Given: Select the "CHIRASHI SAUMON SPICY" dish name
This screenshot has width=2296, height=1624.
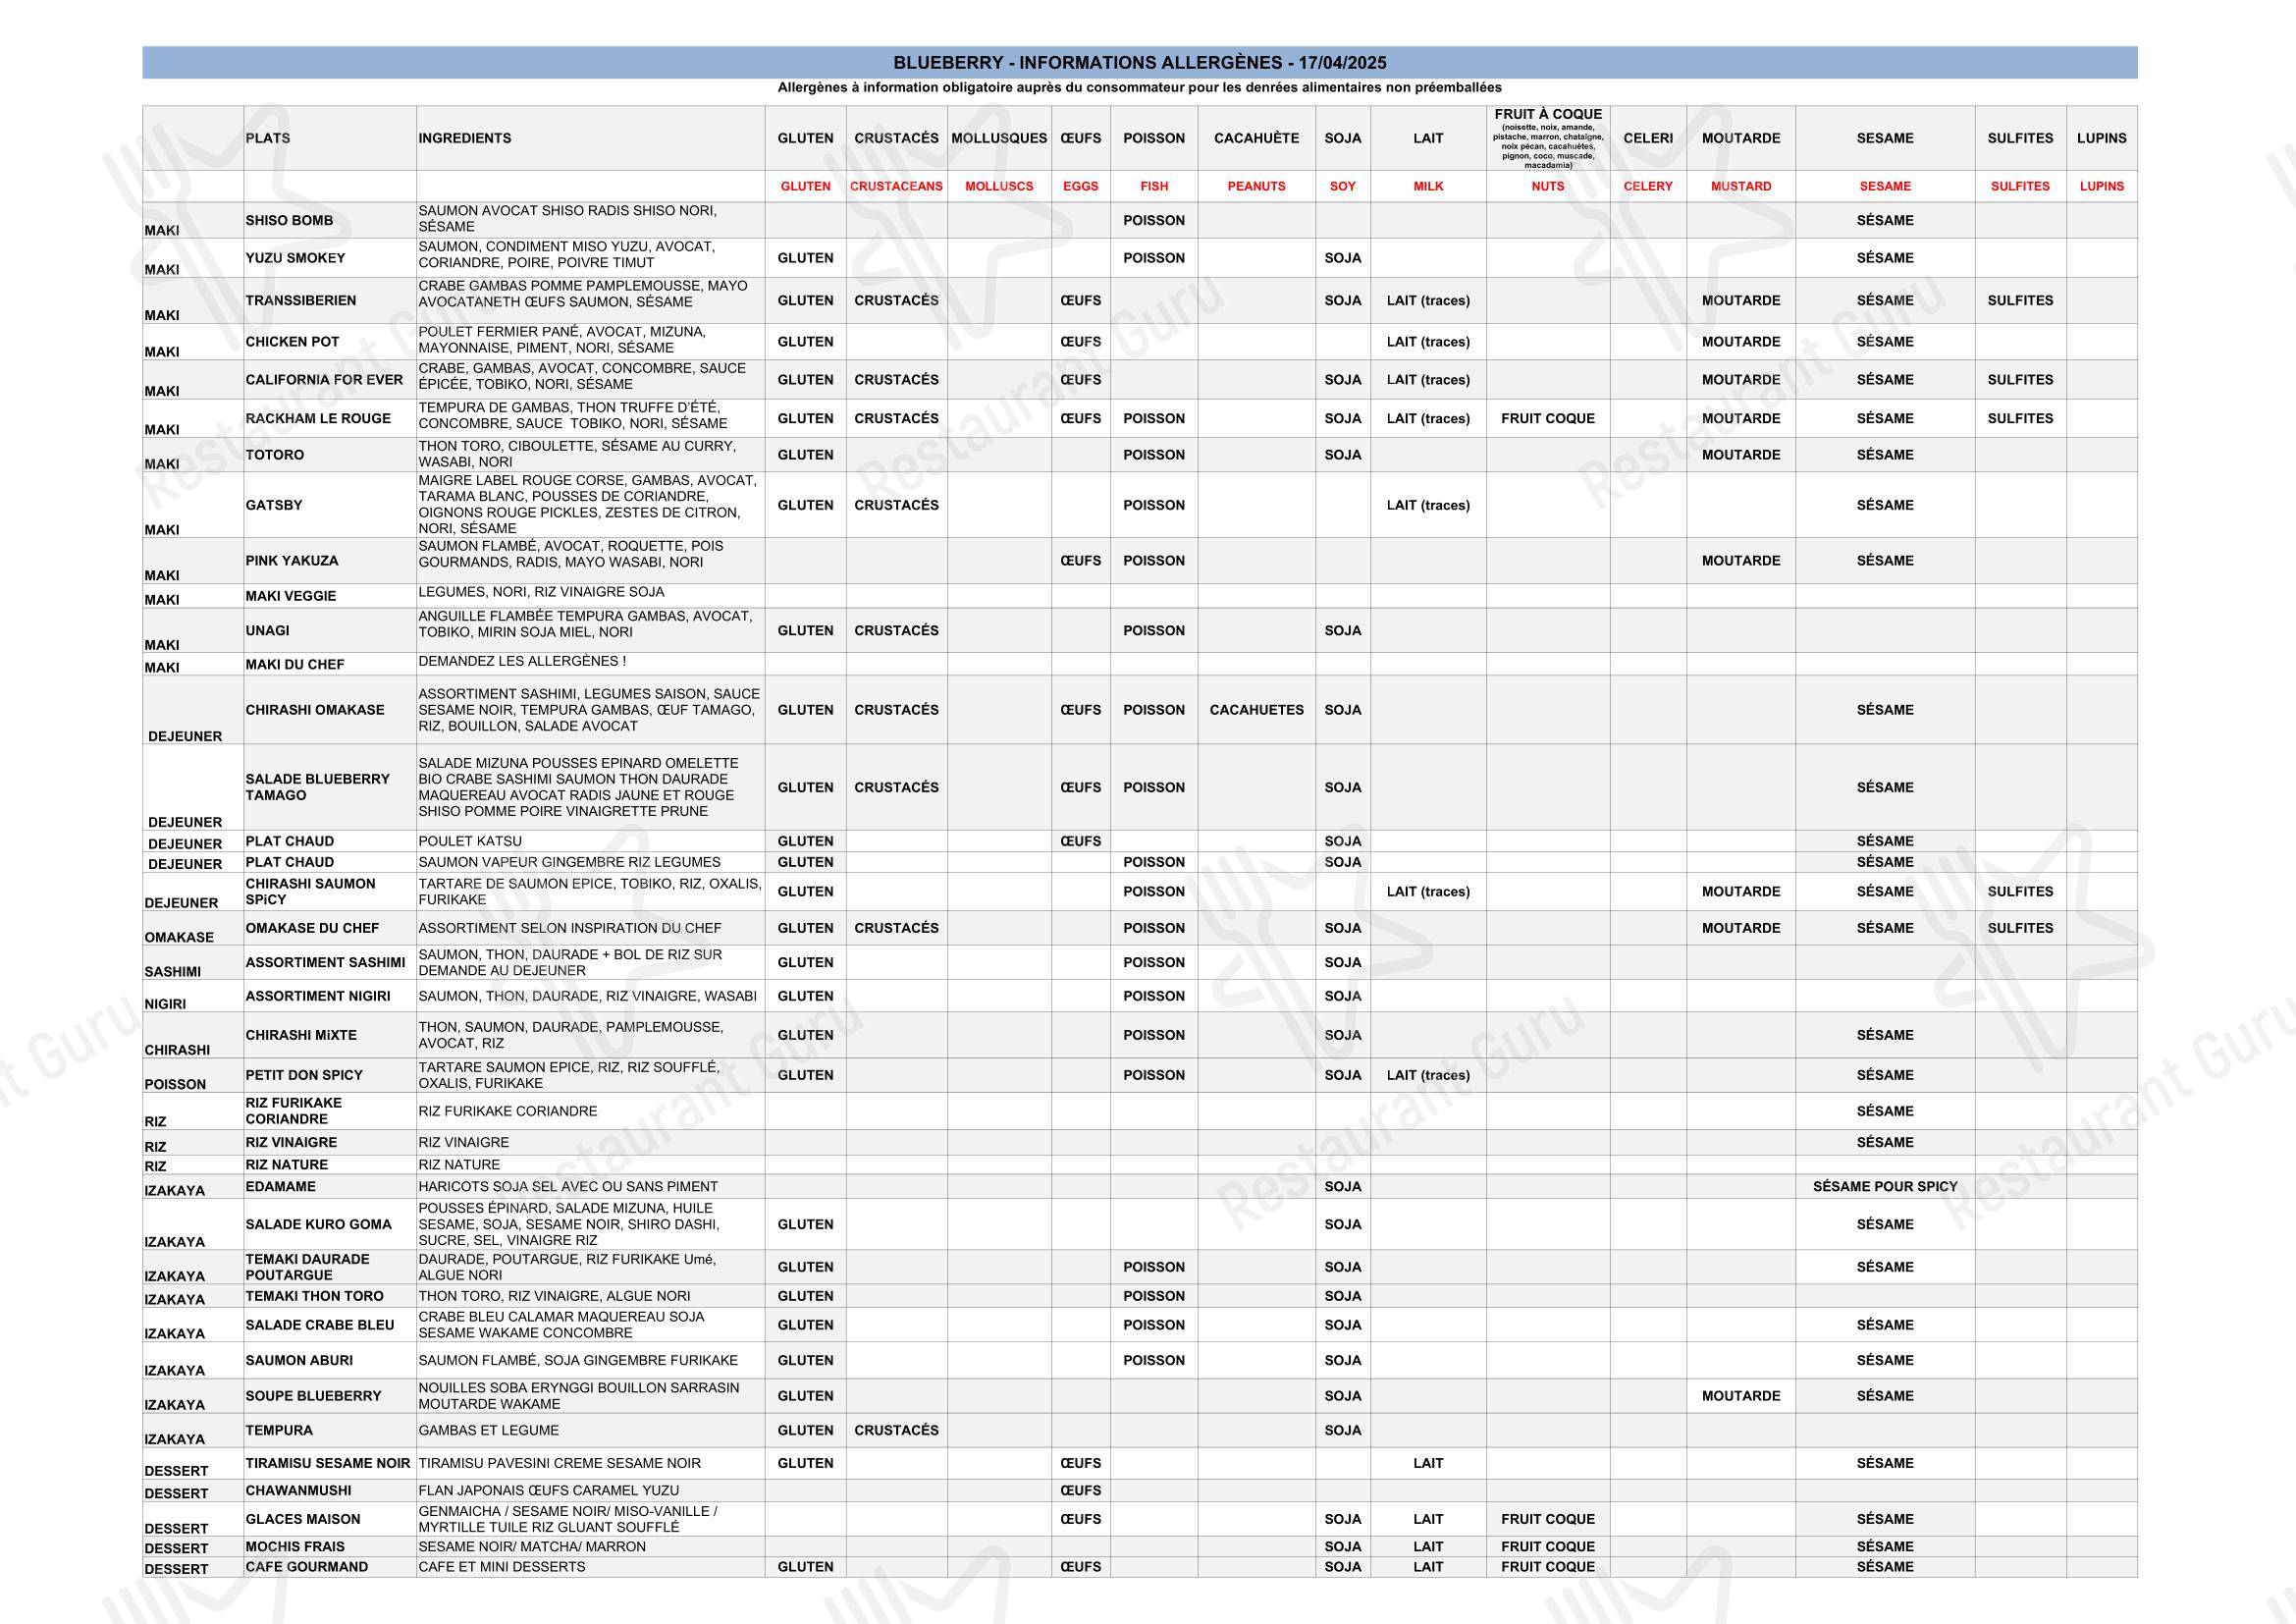Looking at the screenshot, I should pos(311,892).
